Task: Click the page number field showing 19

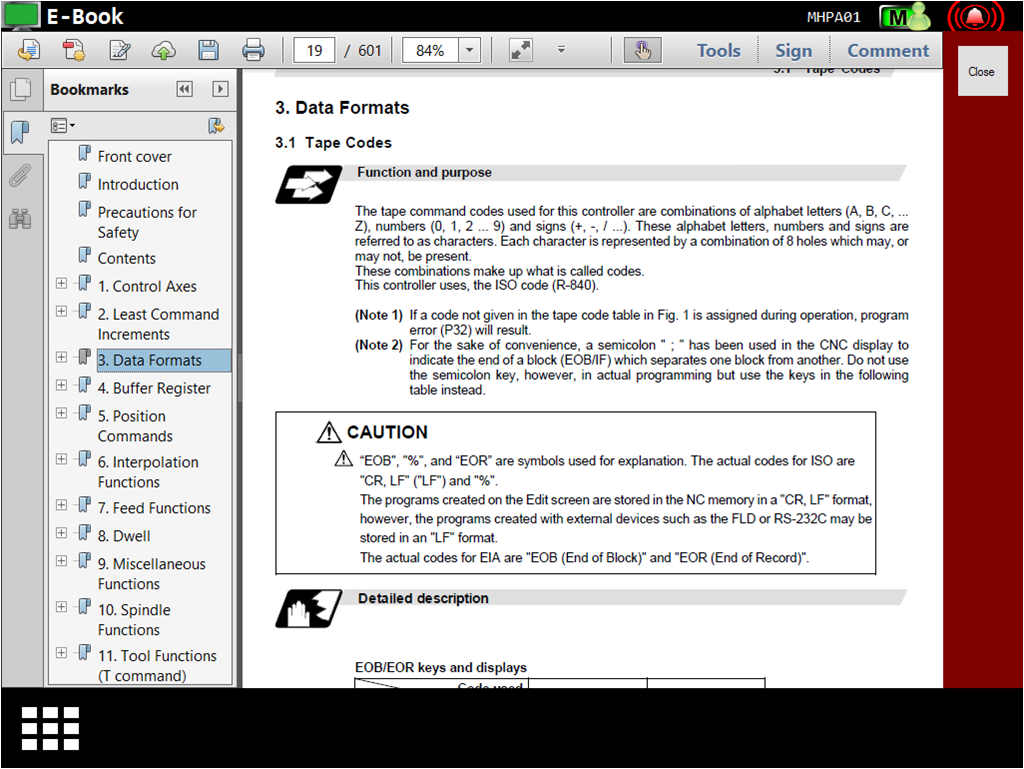Action: [314, 50]
